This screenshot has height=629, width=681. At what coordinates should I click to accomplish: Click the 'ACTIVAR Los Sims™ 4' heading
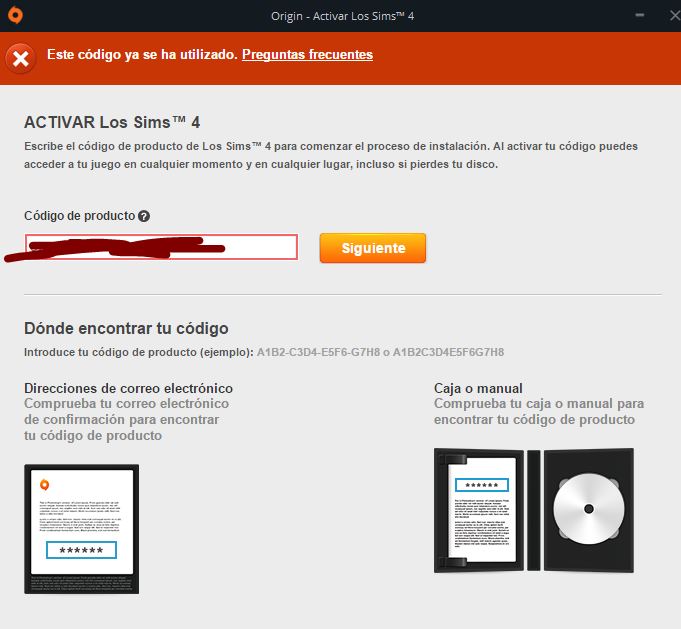point(112,122)
